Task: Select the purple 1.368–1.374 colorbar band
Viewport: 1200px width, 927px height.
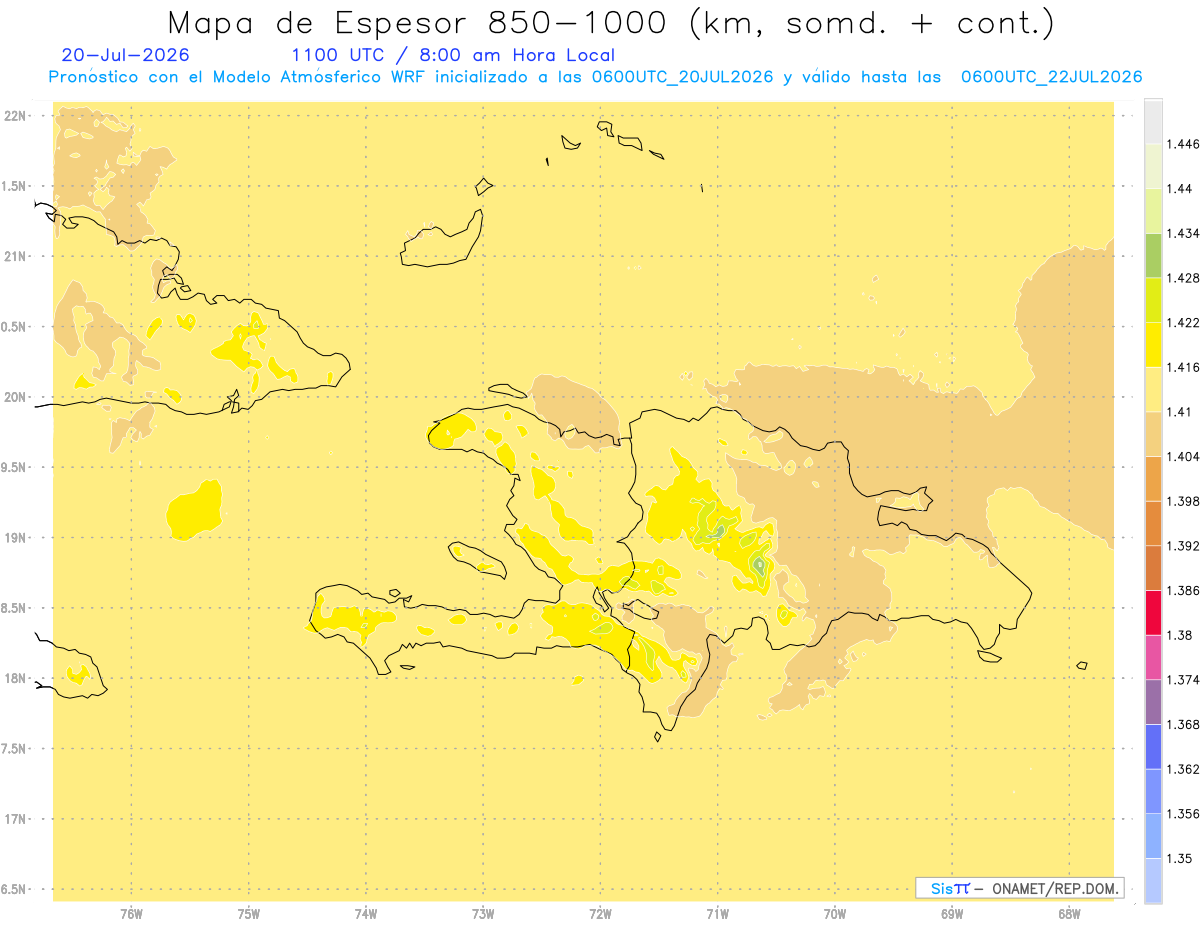Action: (x=1153, y=701)
